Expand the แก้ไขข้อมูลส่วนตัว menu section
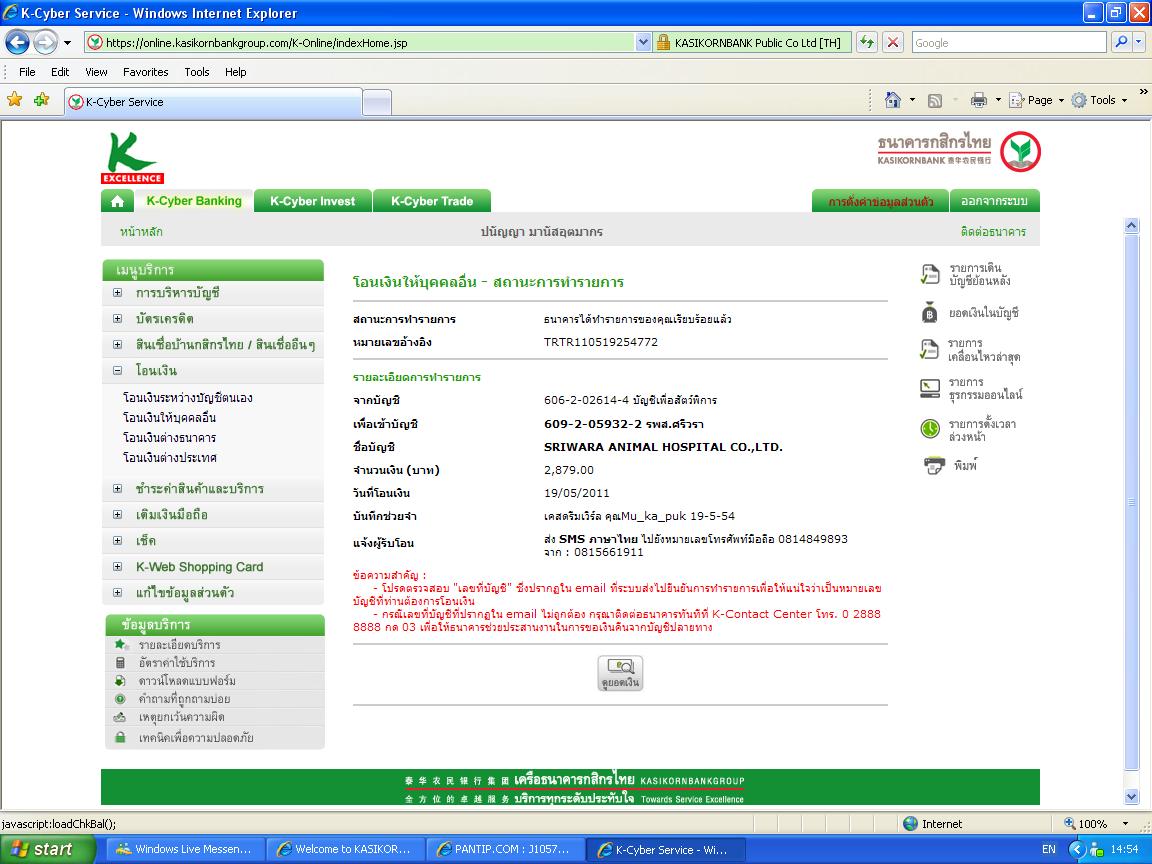 [x=118, y=593]
